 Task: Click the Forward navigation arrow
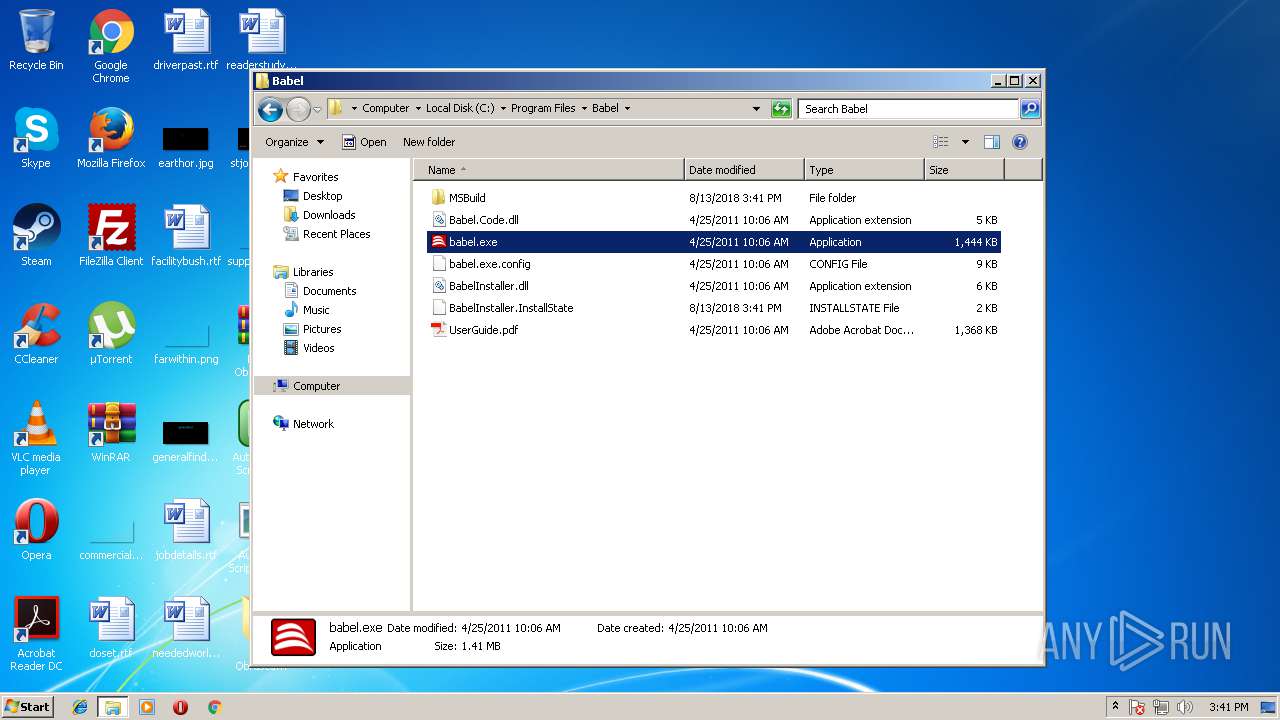pyautogui.click(x=298, y=109)
